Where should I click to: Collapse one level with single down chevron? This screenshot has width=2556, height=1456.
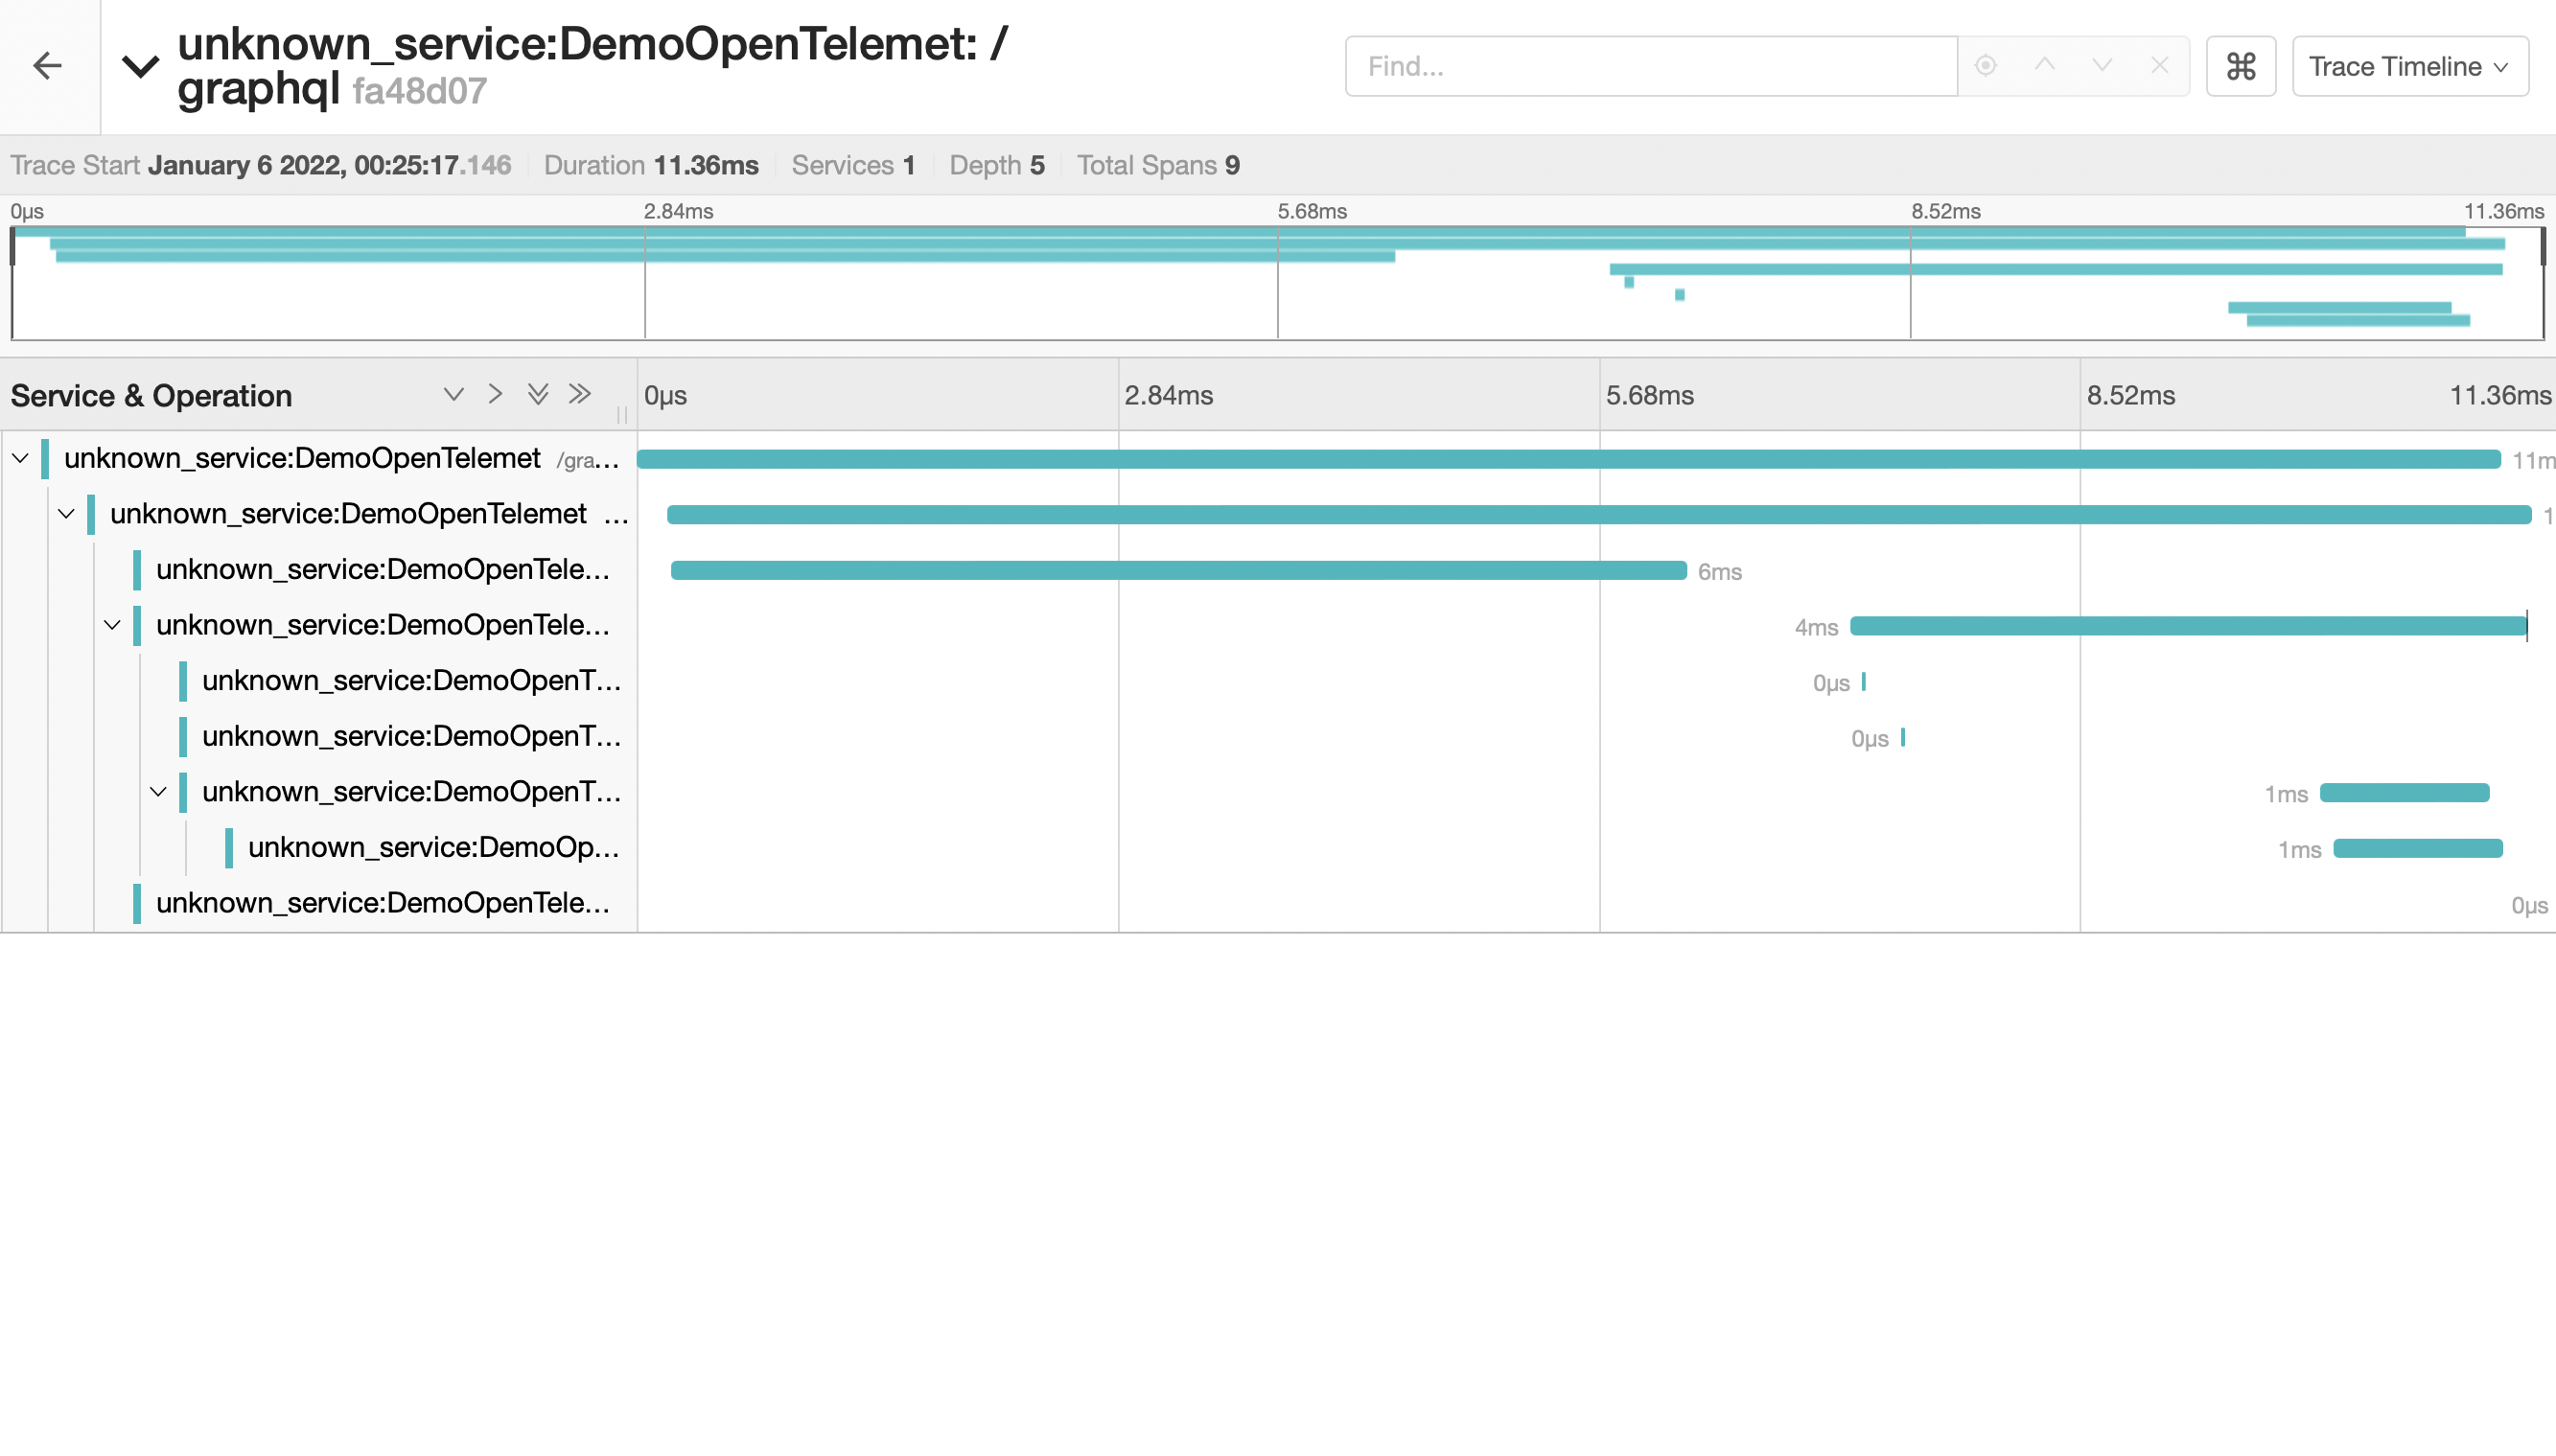point(453,394)
